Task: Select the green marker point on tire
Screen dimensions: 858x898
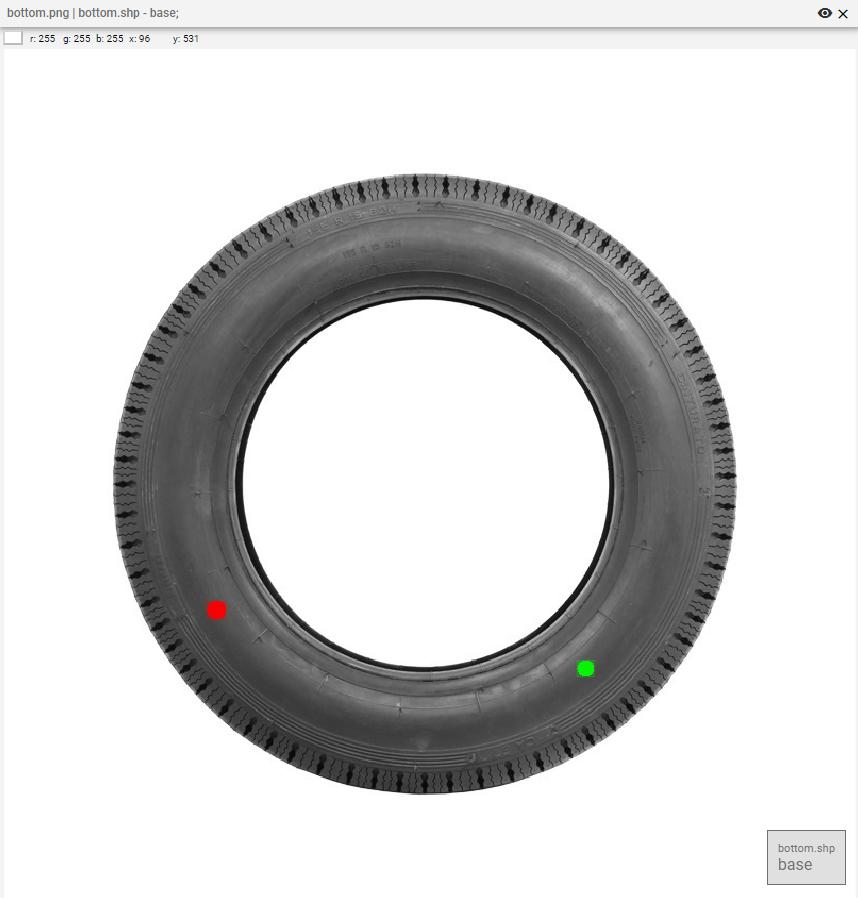Action: tap(586, 668)
